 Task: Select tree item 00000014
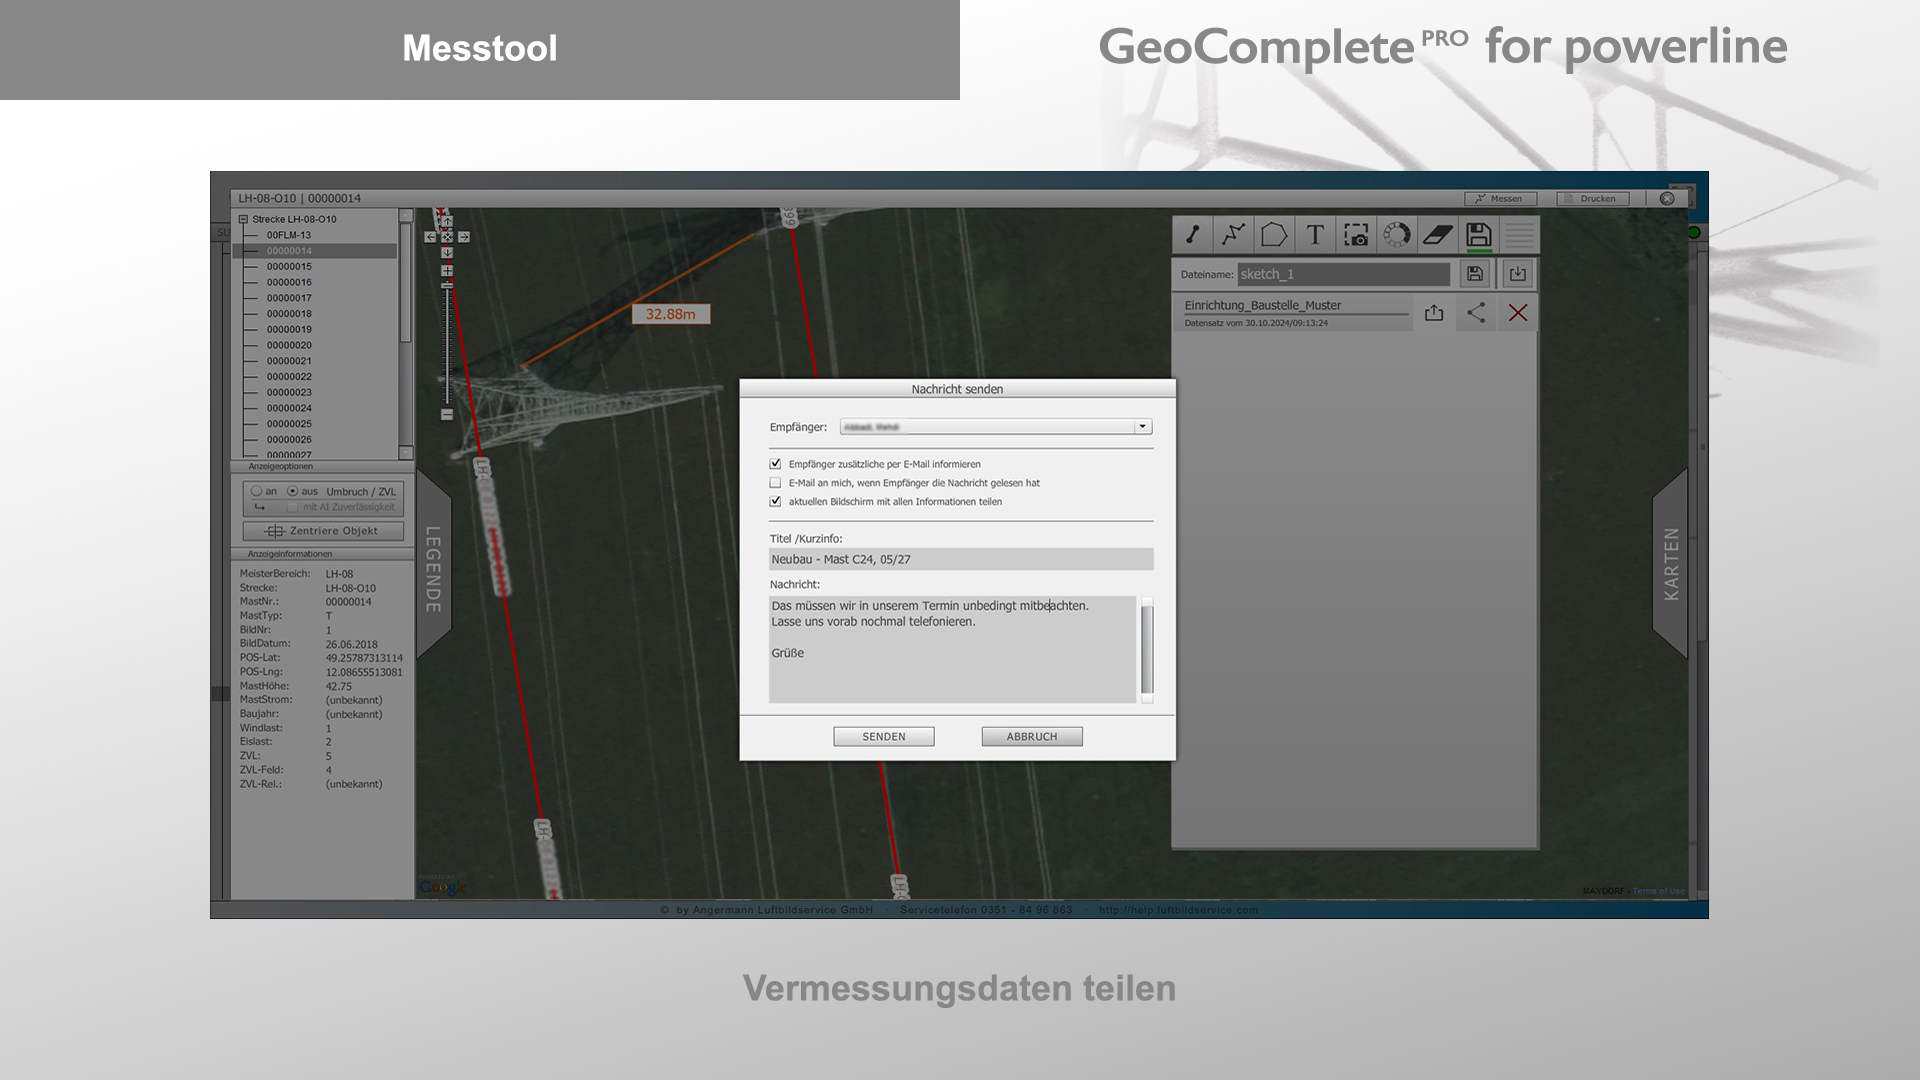[289, 251]
